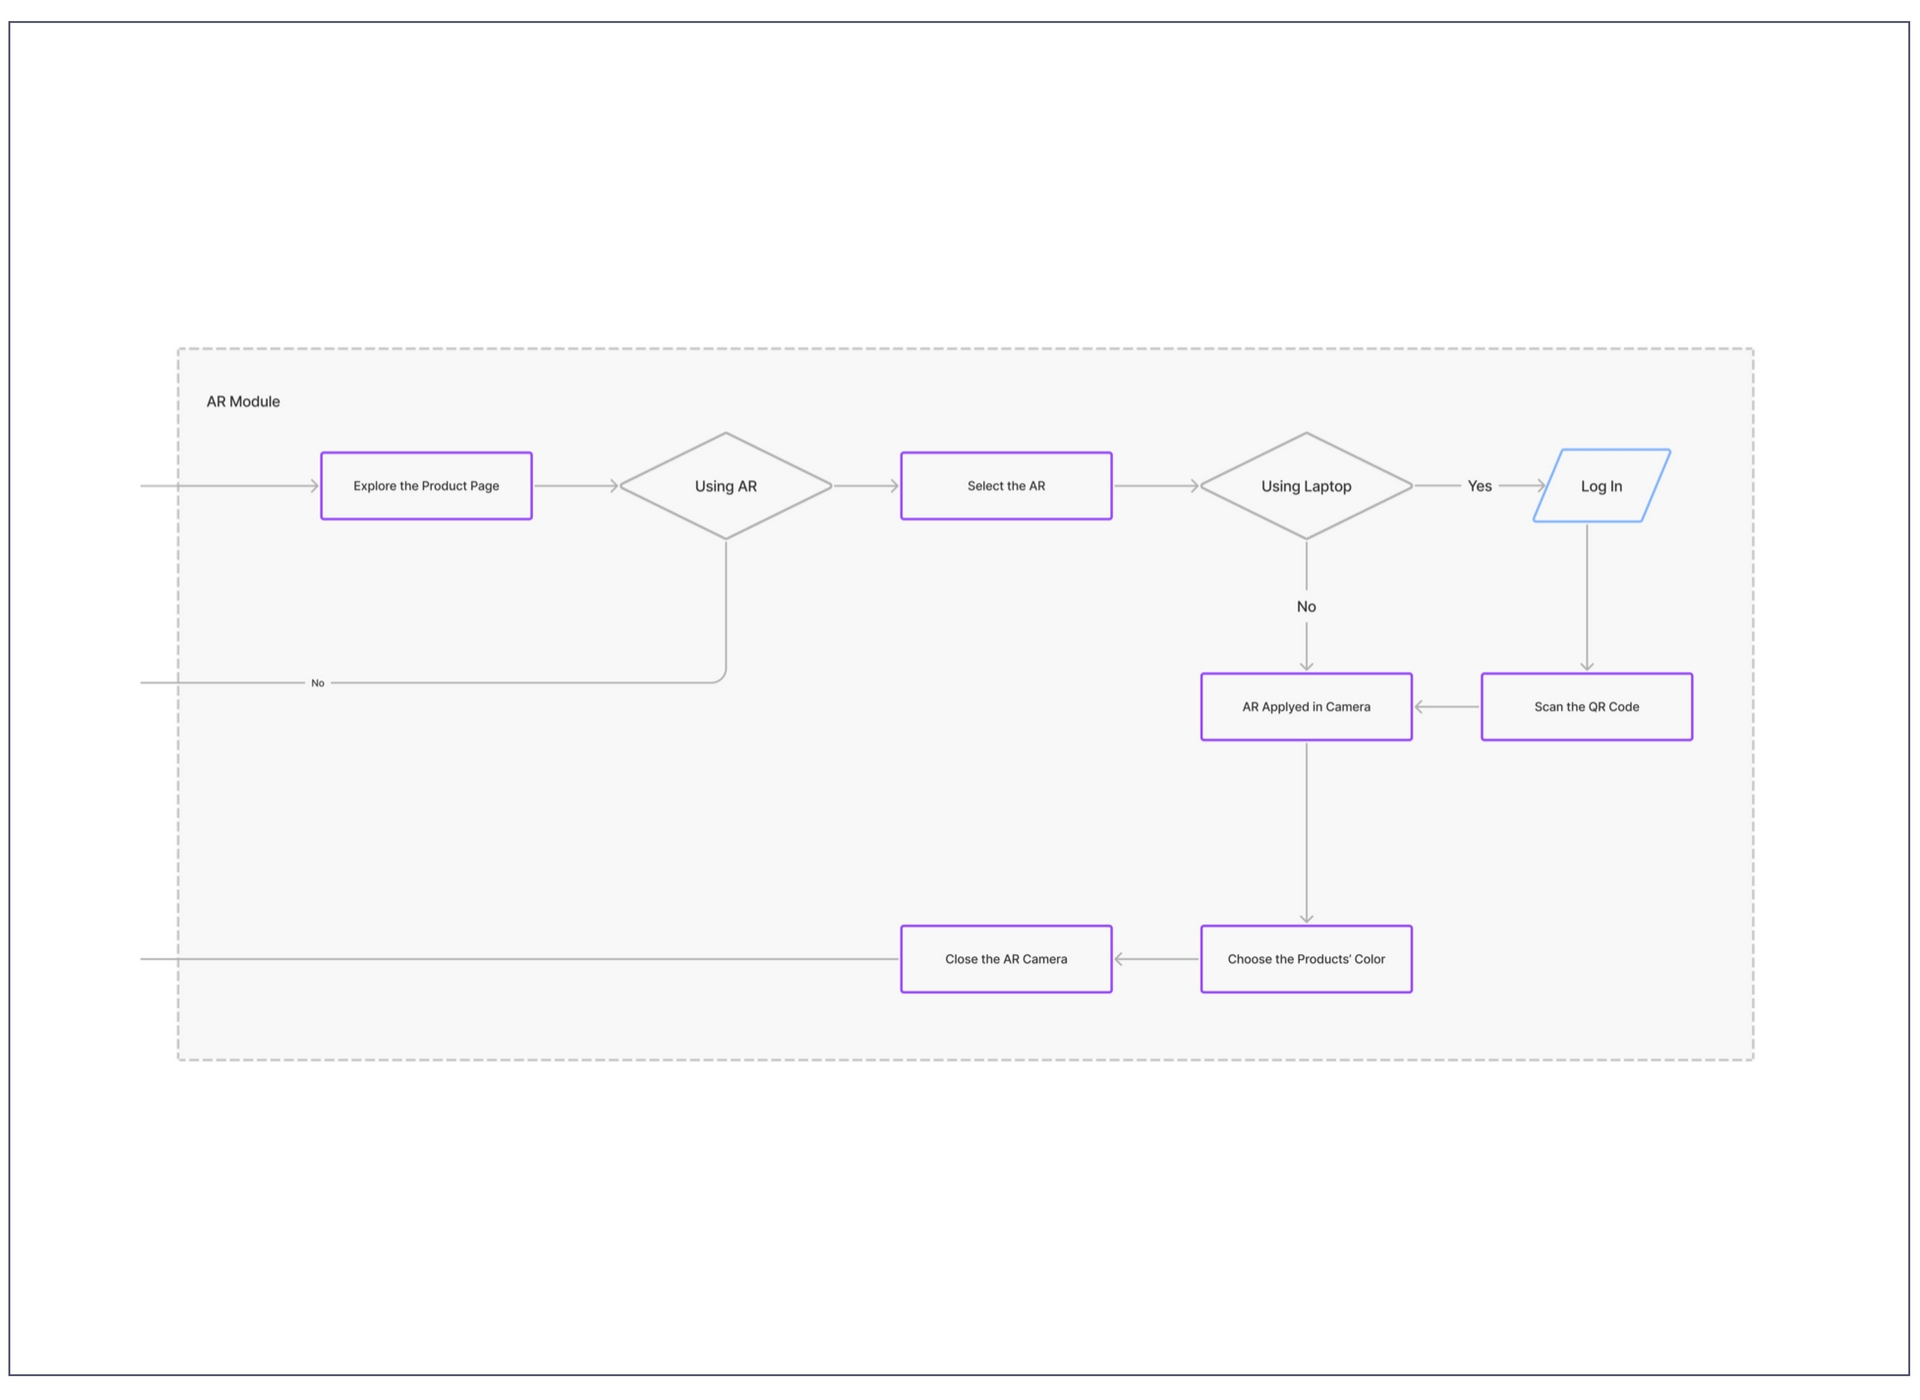1920x1400 pixels.
Task: Select the Explore the Product Page box
Action: 426,486
